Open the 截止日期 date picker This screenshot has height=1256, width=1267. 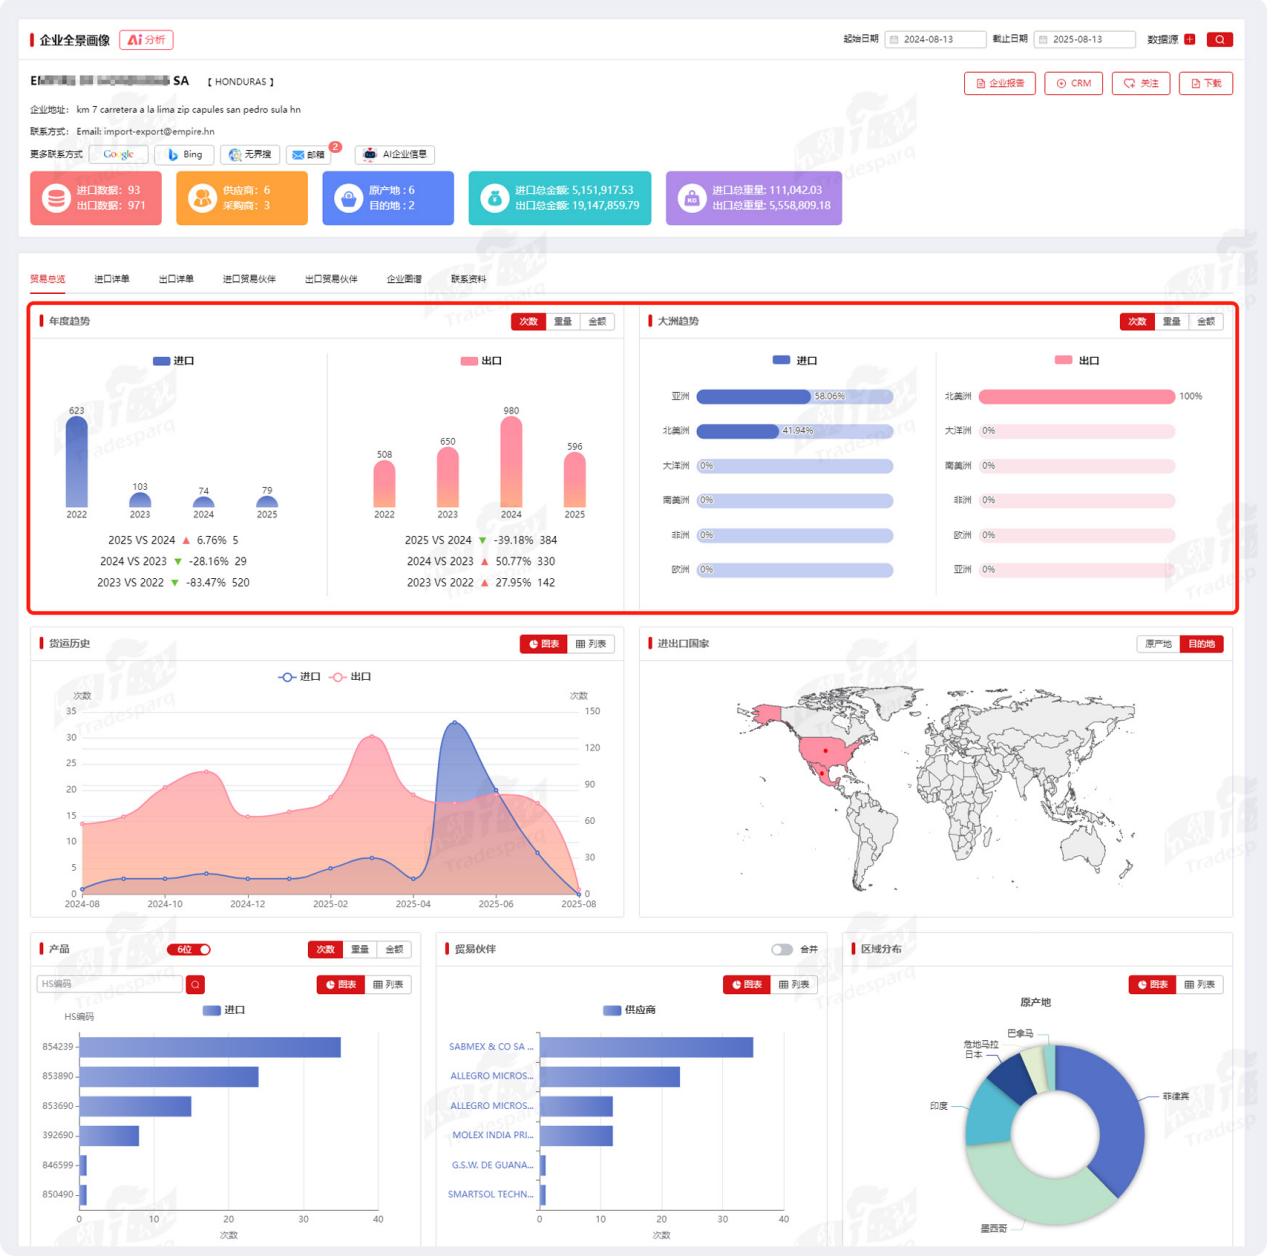pyautogui.click(x=1084, y=40)
